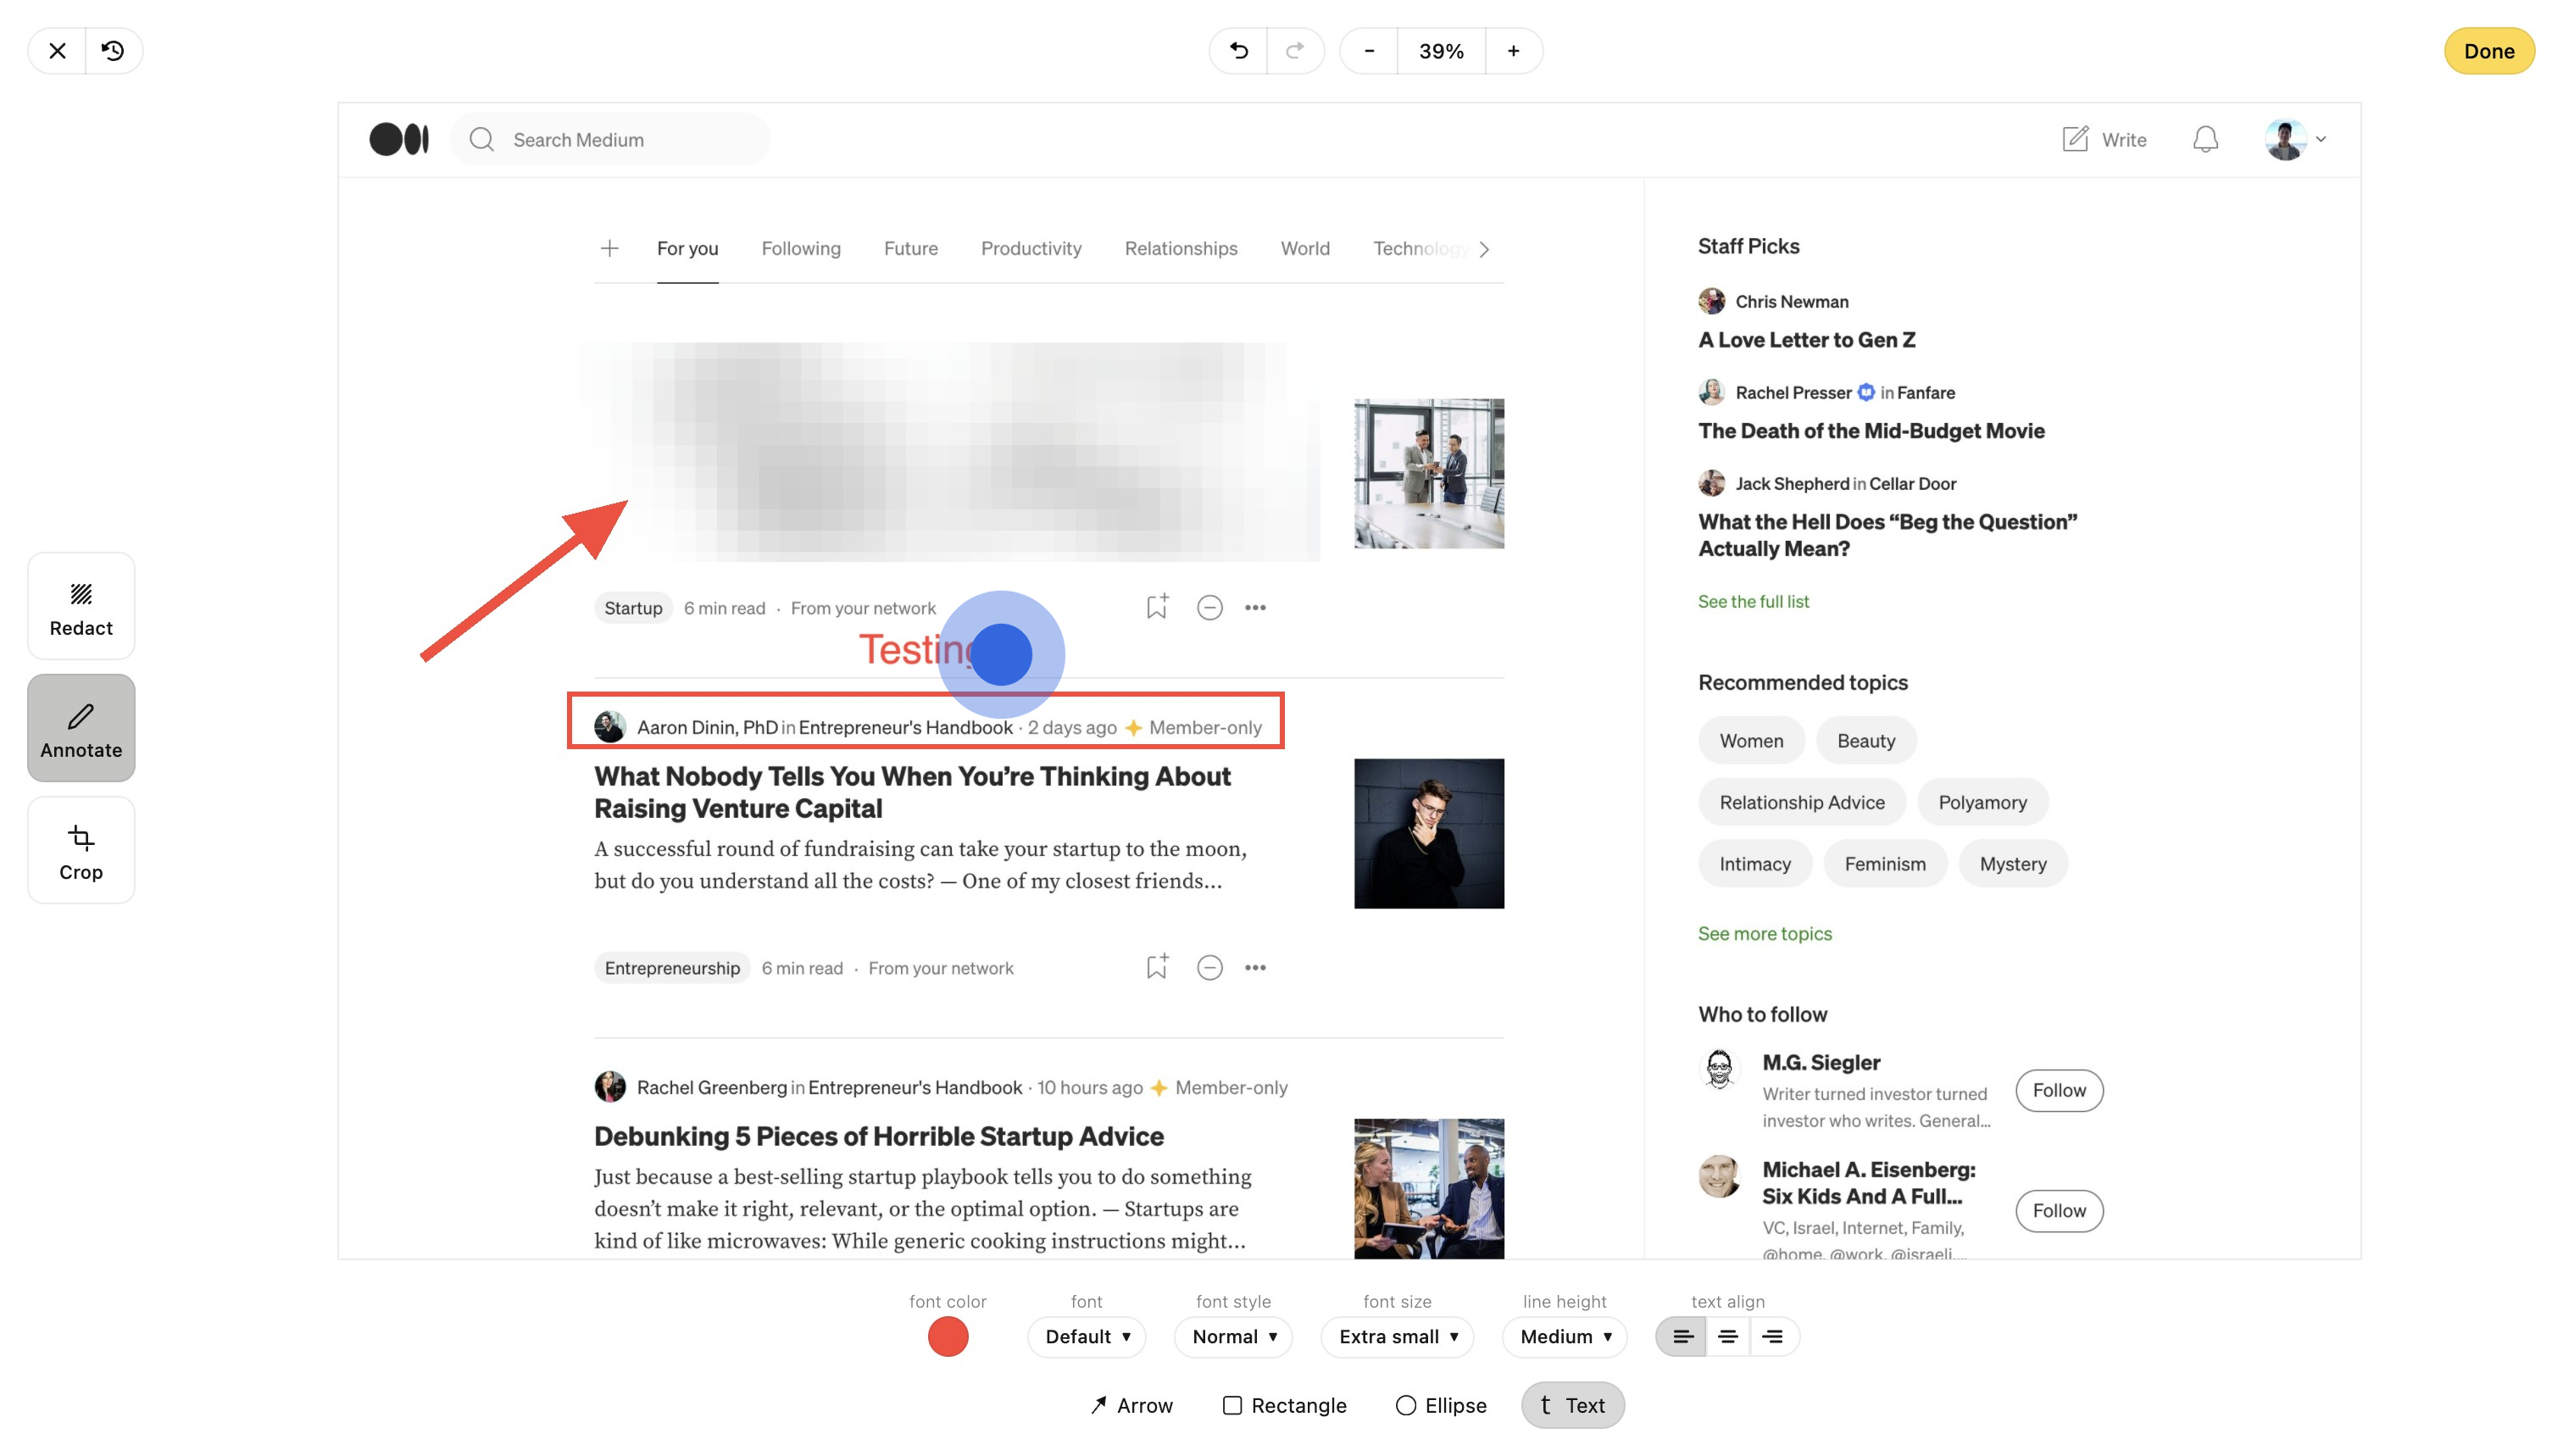The height and width of the screenshot is (1456, 2563).
Task: Open the font Default dropdown
Action: (x=1087, y=1337)
